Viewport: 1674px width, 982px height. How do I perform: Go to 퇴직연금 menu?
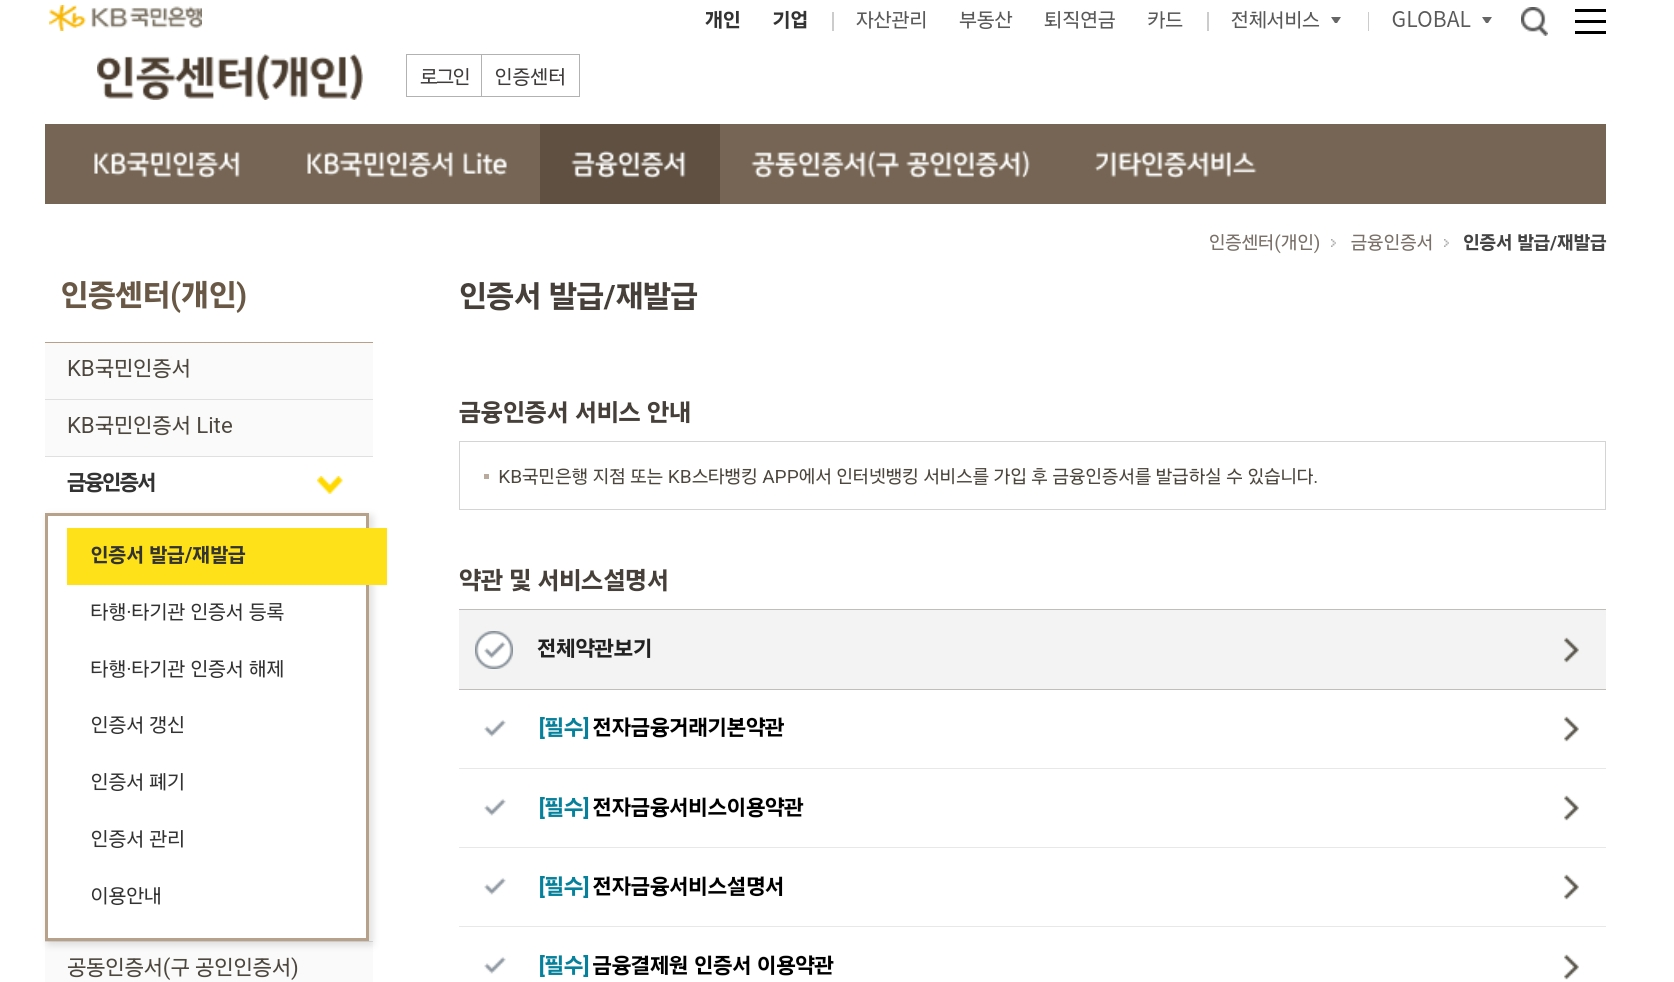click(x=1079, y=20)
